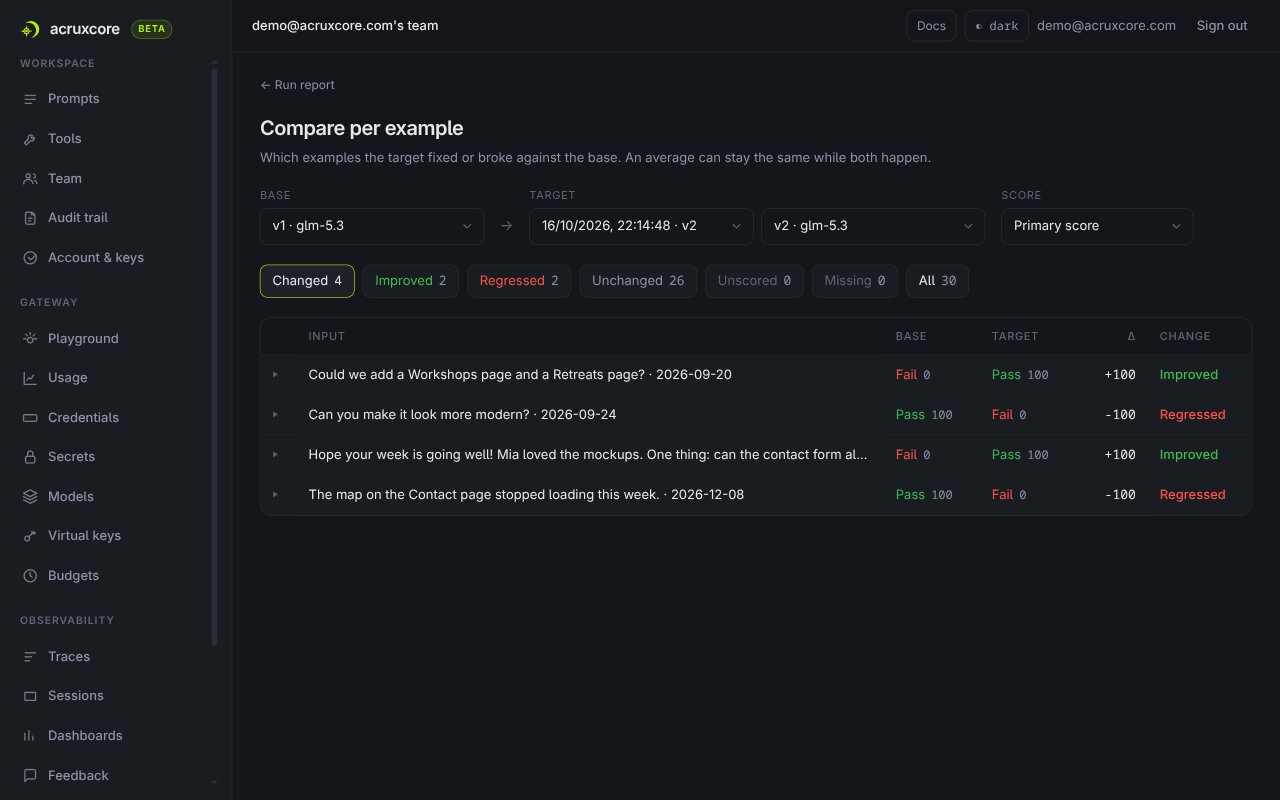The height and width of the screenshot is (800, 1280).
Task: Click demo@acruxcore.com account email in header
Action: pos(1106,26)
